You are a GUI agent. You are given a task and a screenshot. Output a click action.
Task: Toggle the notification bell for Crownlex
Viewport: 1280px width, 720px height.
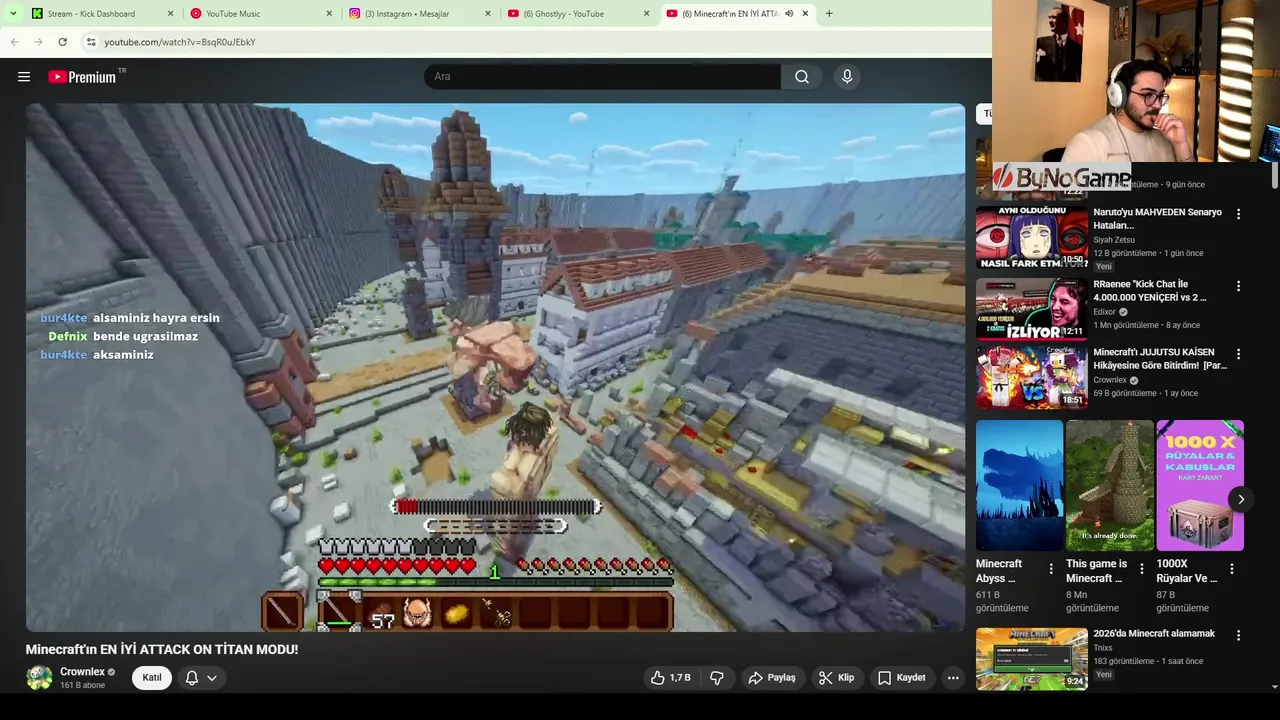(x=192, y=678)
